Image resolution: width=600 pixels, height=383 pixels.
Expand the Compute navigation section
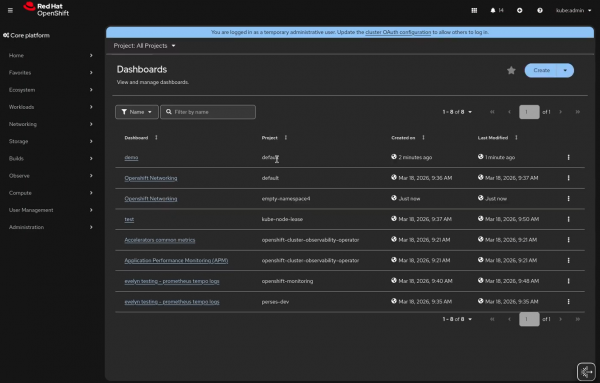tap(51, 193)
